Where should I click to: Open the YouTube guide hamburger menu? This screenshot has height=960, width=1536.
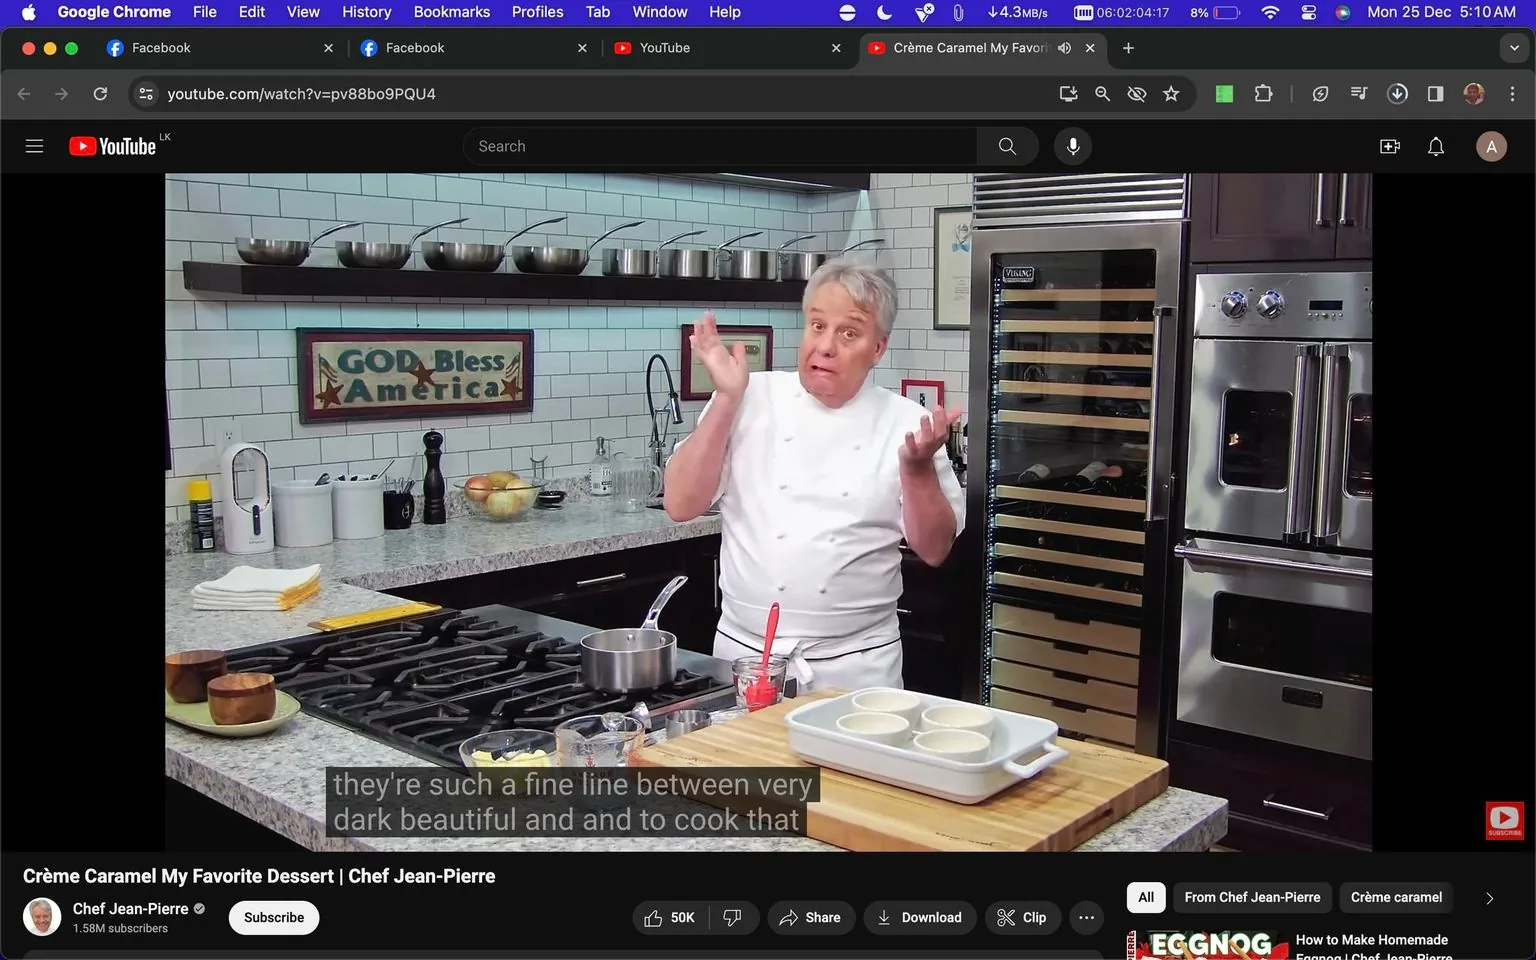[x=33, y=146]
